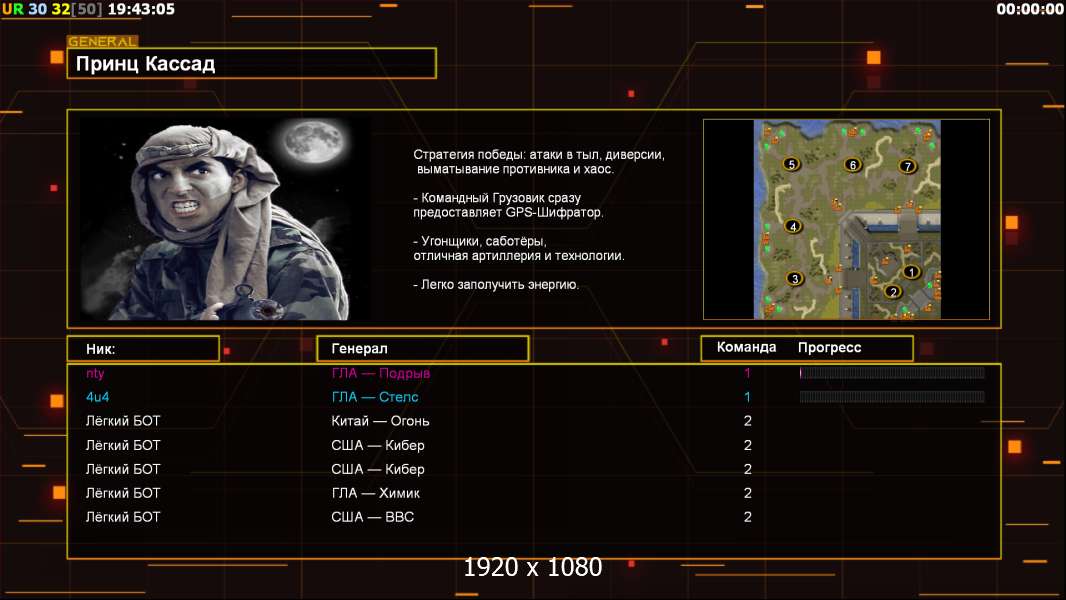This screenshot has height=600, width=1066.
Task: Click start position 7 marker on map
Action: 908,166
